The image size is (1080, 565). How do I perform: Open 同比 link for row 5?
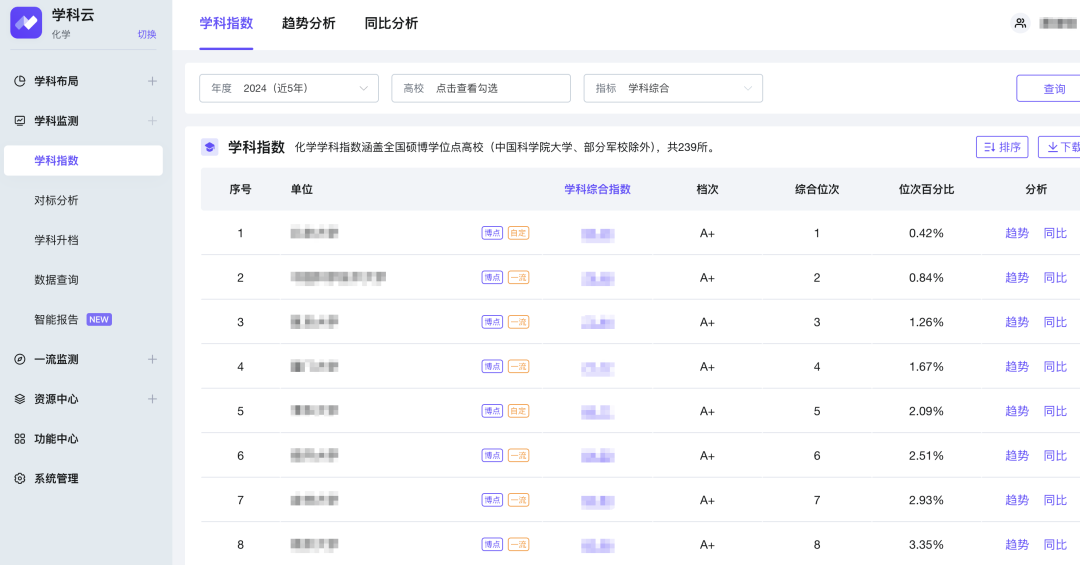(1055, 411)
